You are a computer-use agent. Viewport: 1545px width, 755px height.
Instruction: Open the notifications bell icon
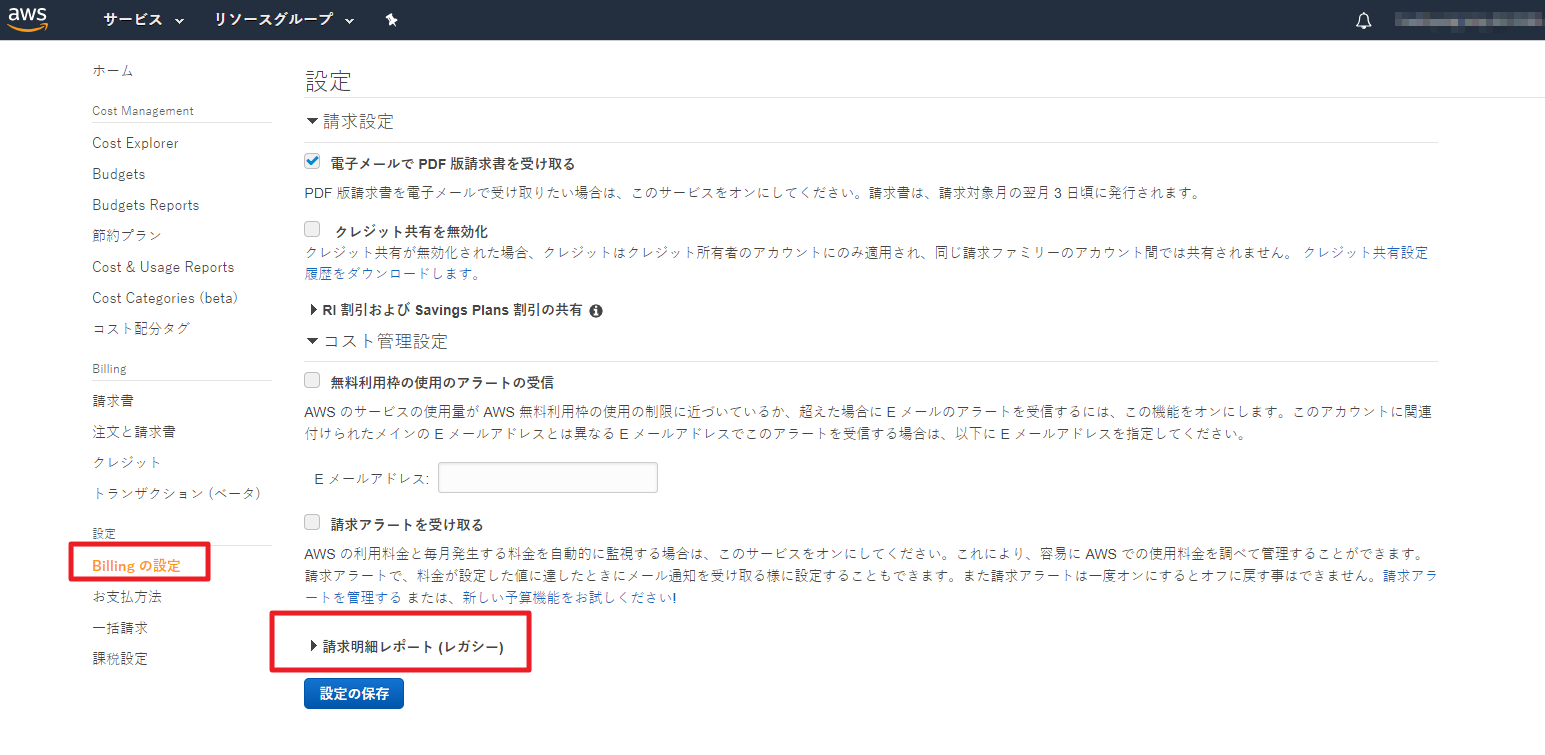pyautogui.click(x=1363, y=21)
